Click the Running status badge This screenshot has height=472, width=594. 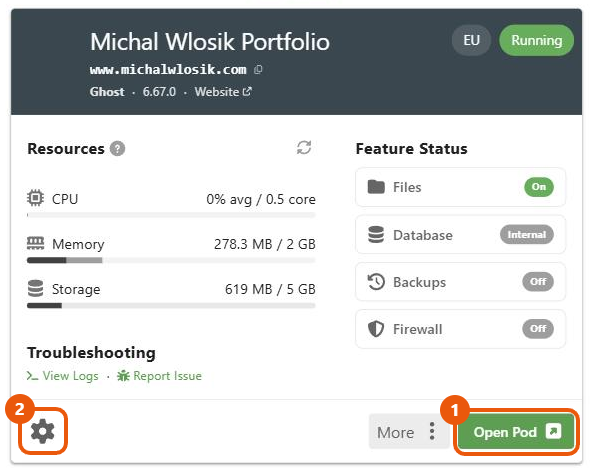point(536,40)
